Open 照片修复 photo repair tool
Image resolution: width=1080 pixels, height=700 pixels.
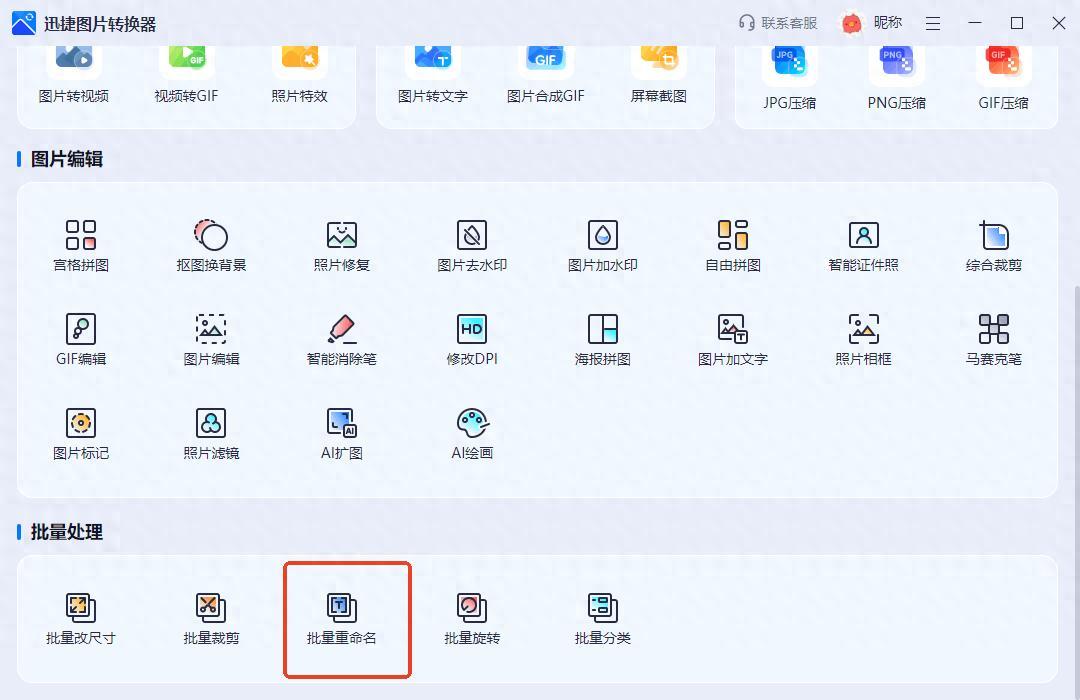point(342,245)
